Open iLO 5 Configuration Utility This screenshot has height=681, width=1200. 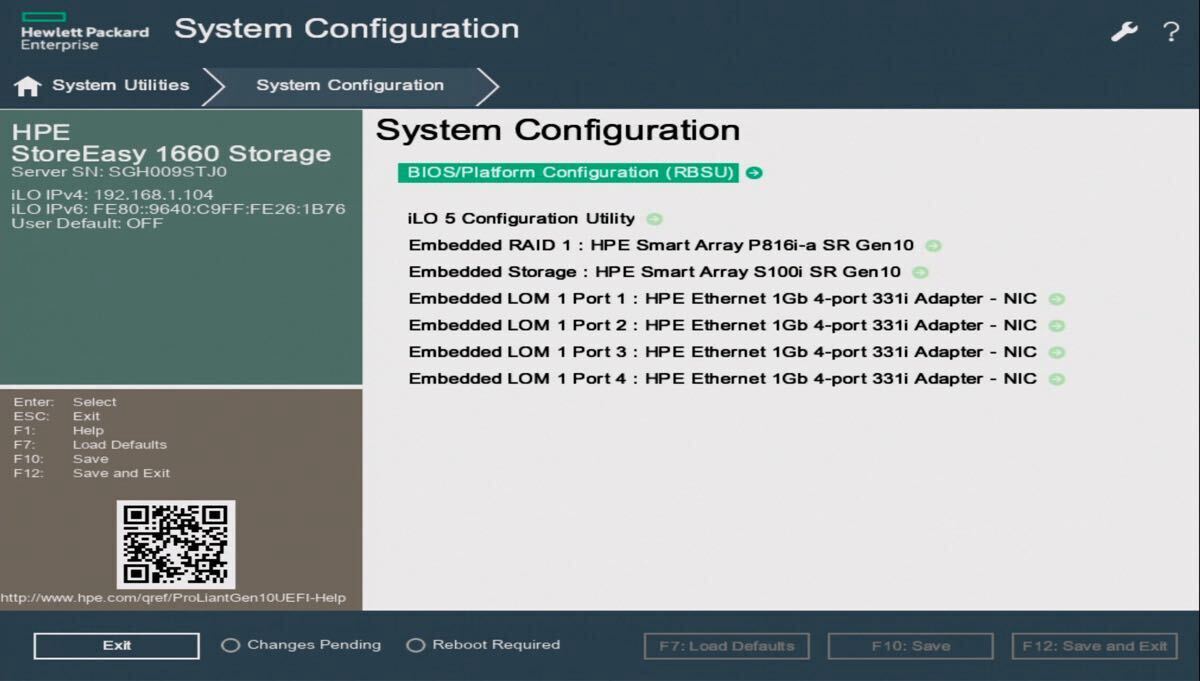tap(521, 219)
